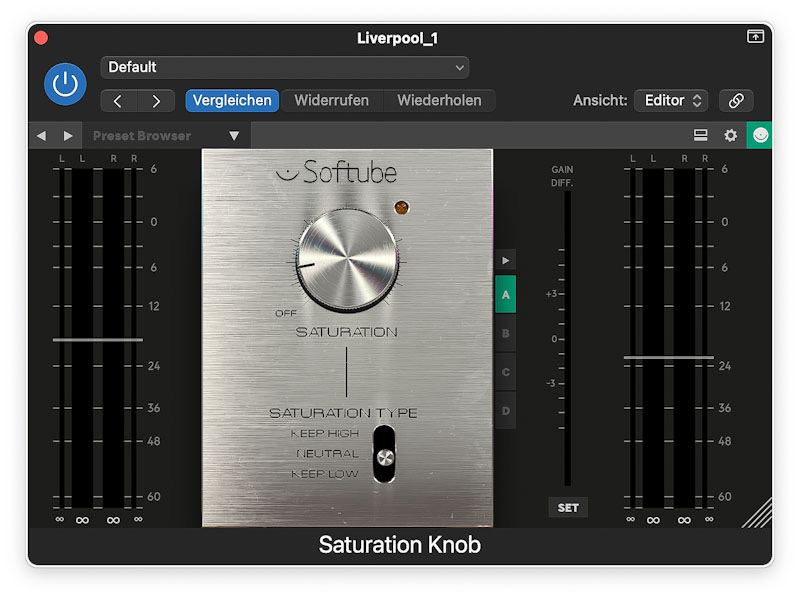The width and height of the screenshot is (800, 598).
Task: Close the Liverpool_1 plugin window
Action: [41, 38]
